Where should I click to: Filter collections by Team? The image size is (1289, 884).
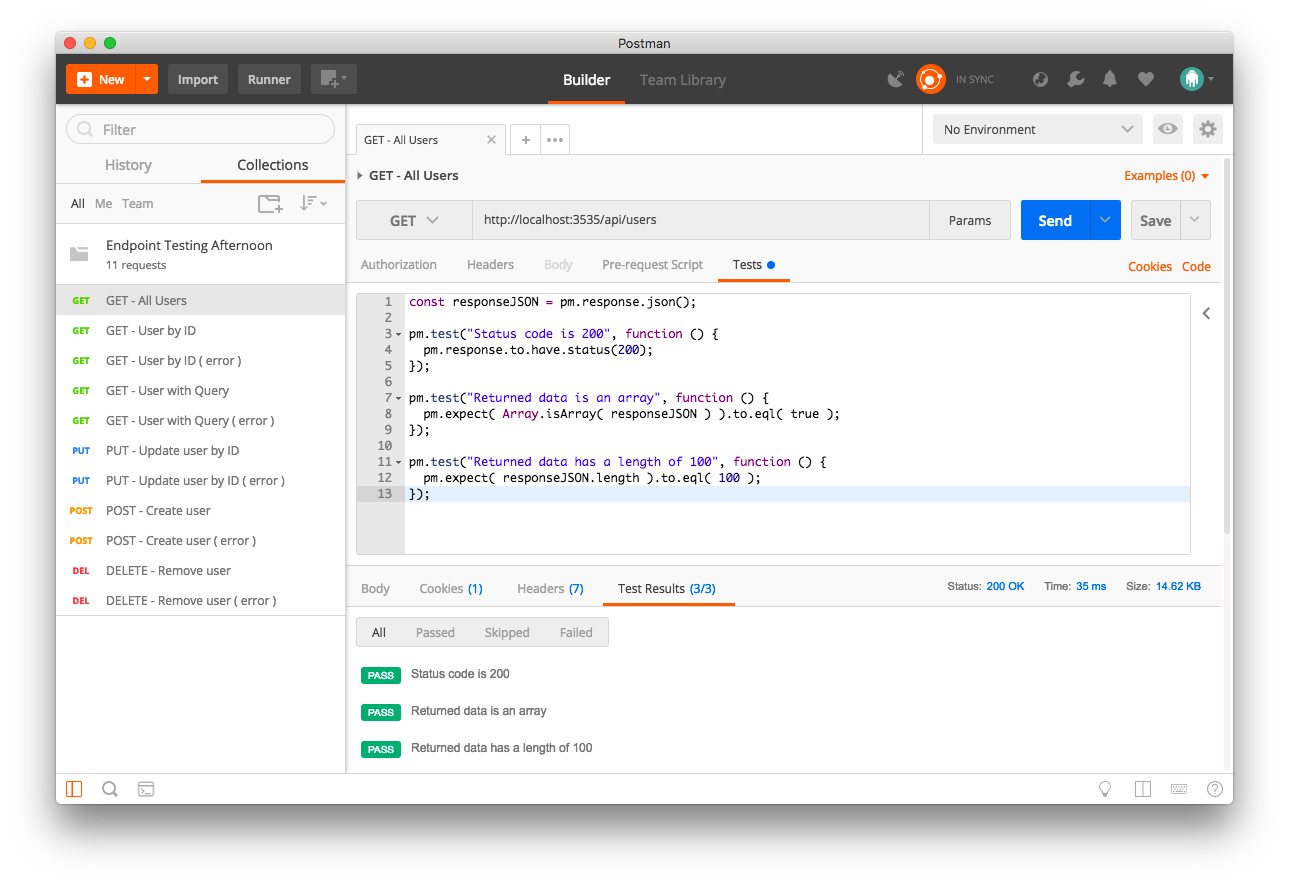click(x=138, y=203)
